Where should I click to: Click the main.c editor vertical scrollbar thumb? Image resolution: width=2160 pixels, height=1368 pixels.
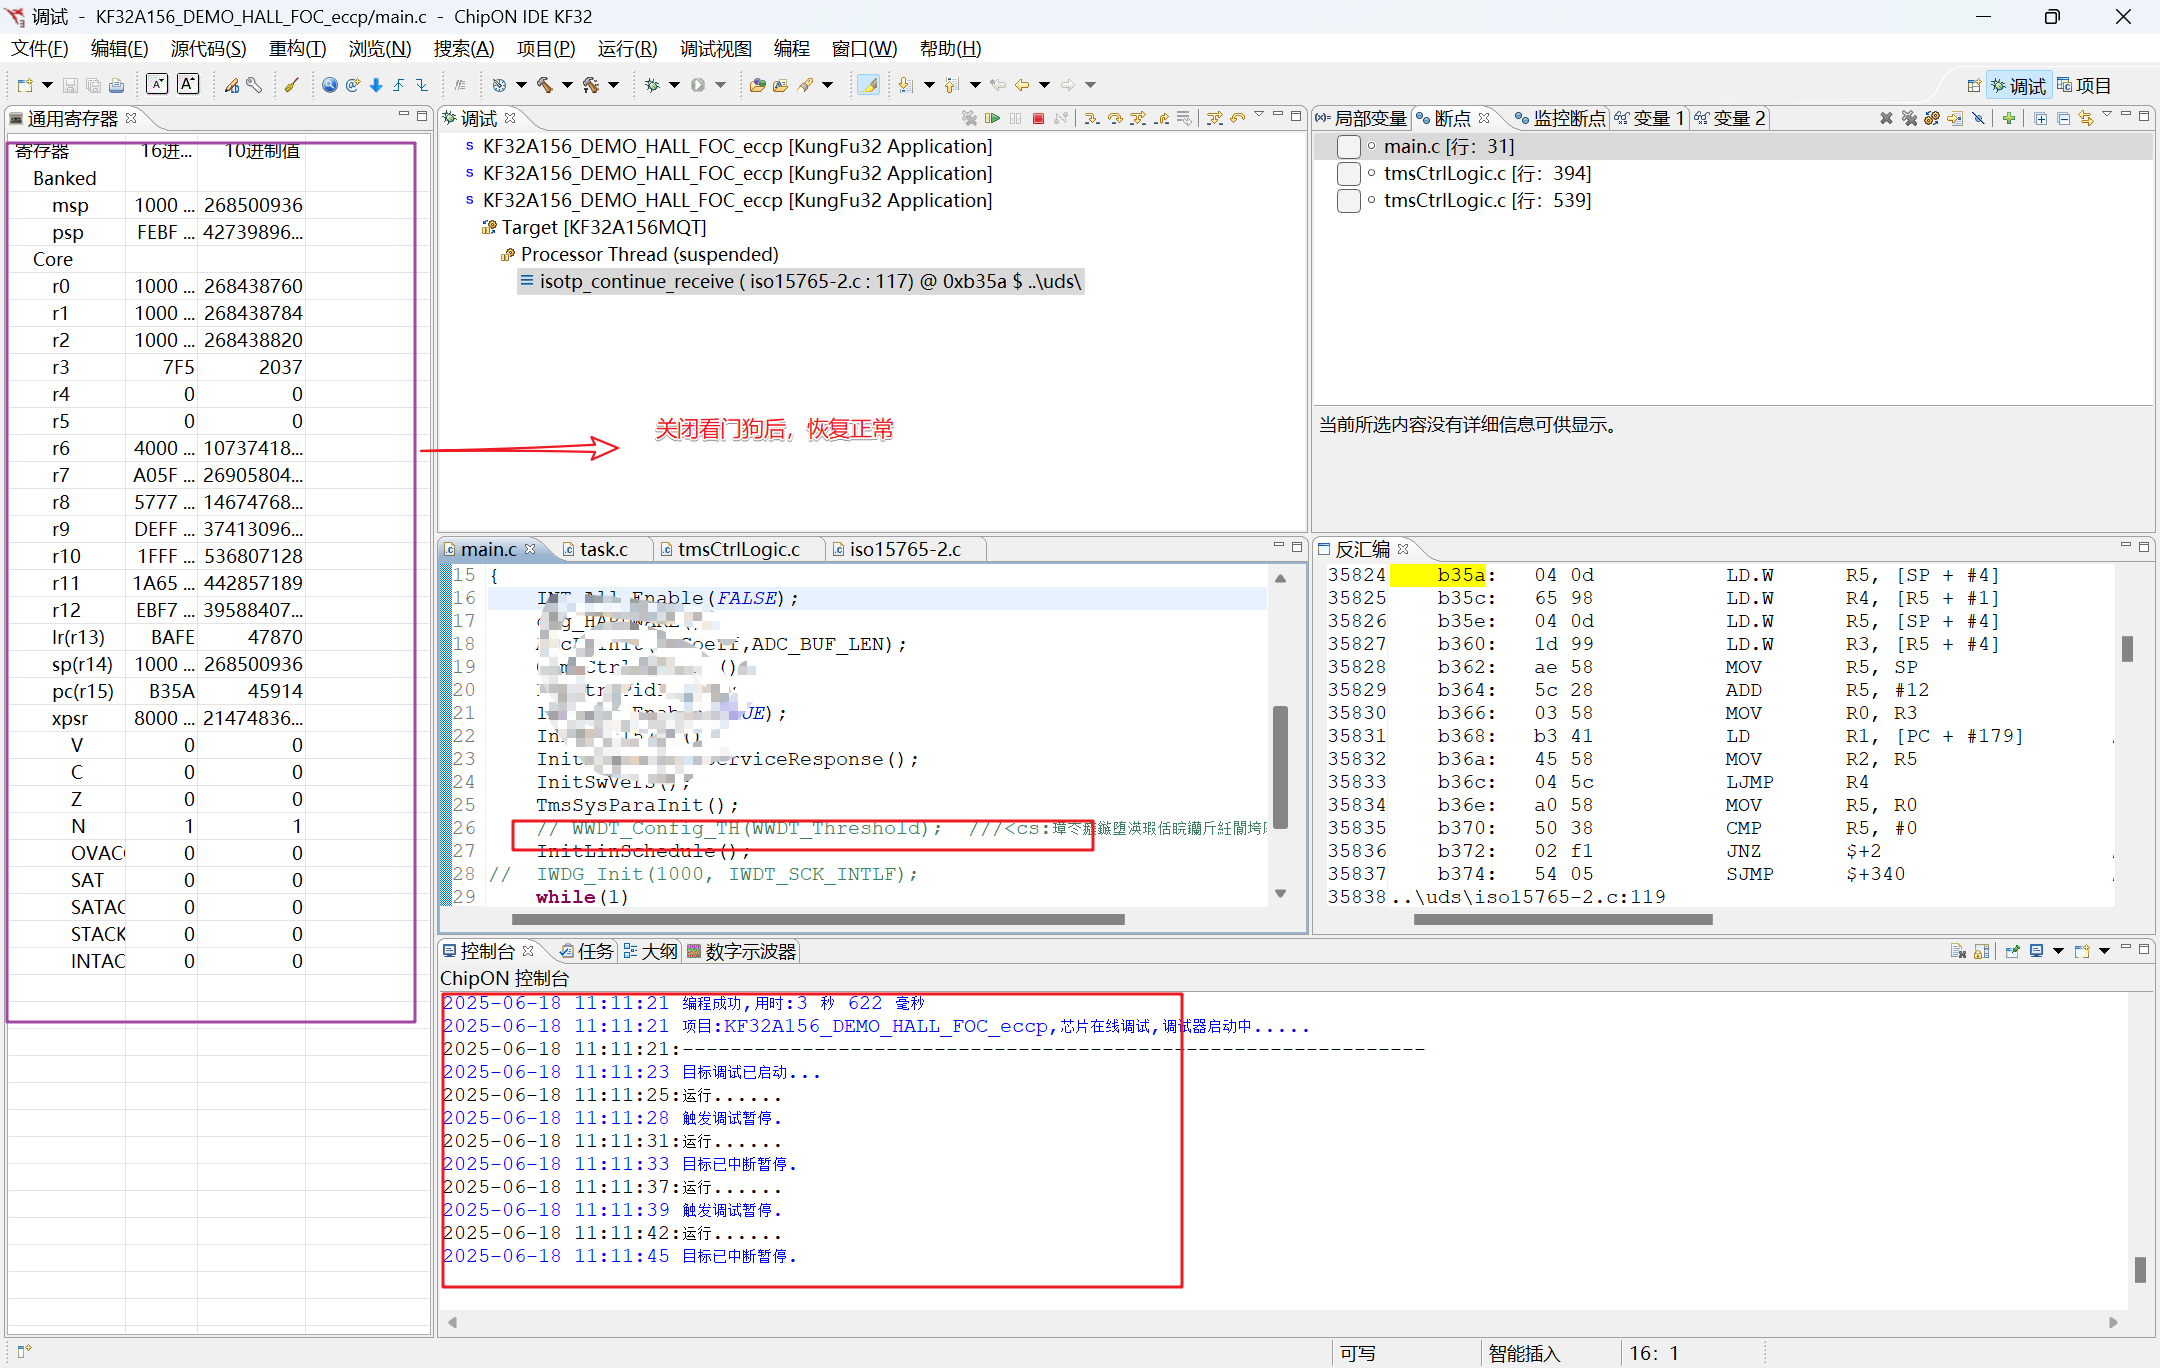point(1280,765)
